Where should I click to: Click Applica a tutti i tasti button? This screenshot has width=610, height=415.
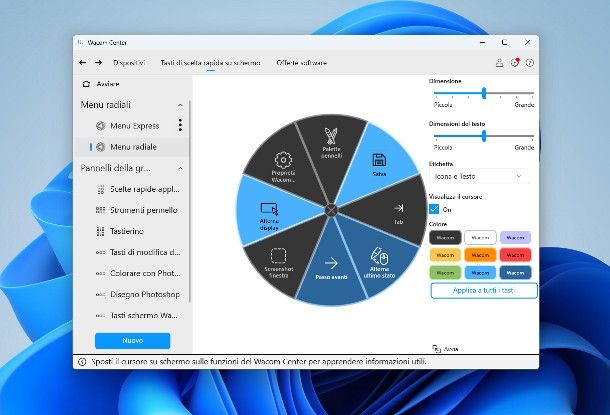pyautogui.click(x=483, y=290)
